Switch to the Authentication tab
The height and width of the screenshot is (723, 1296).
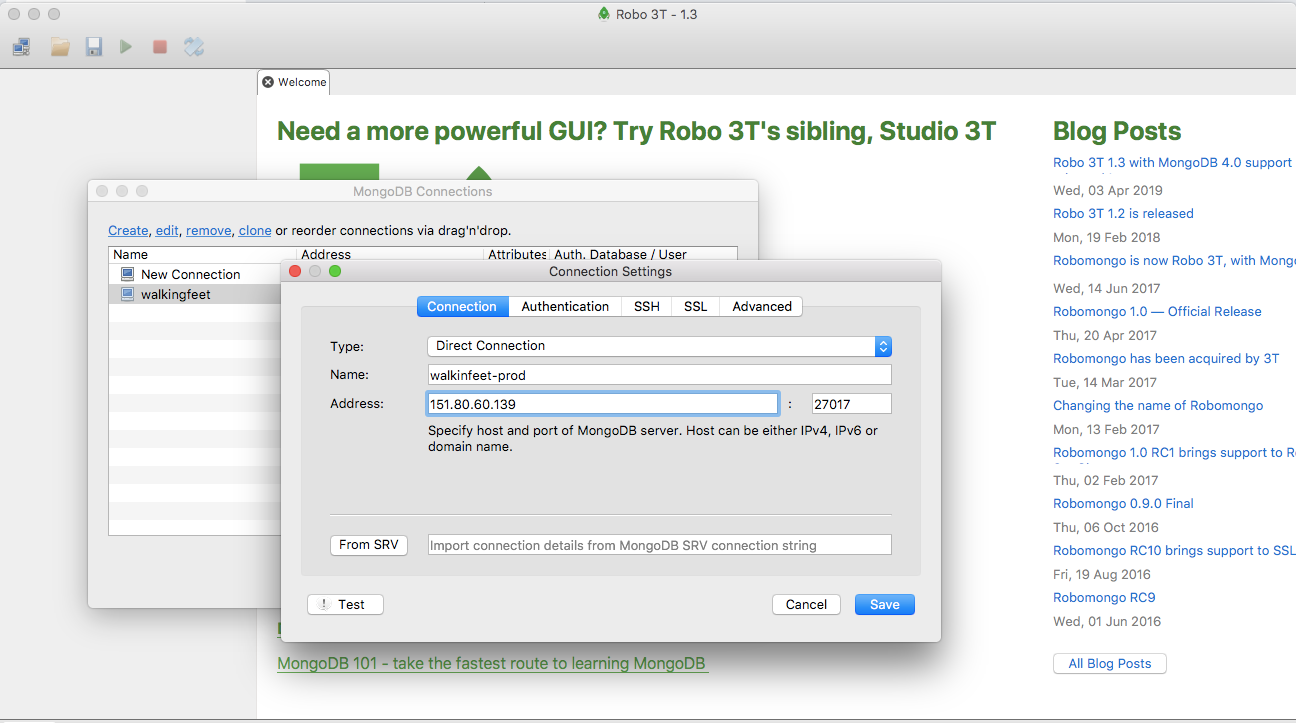(565, 306)
